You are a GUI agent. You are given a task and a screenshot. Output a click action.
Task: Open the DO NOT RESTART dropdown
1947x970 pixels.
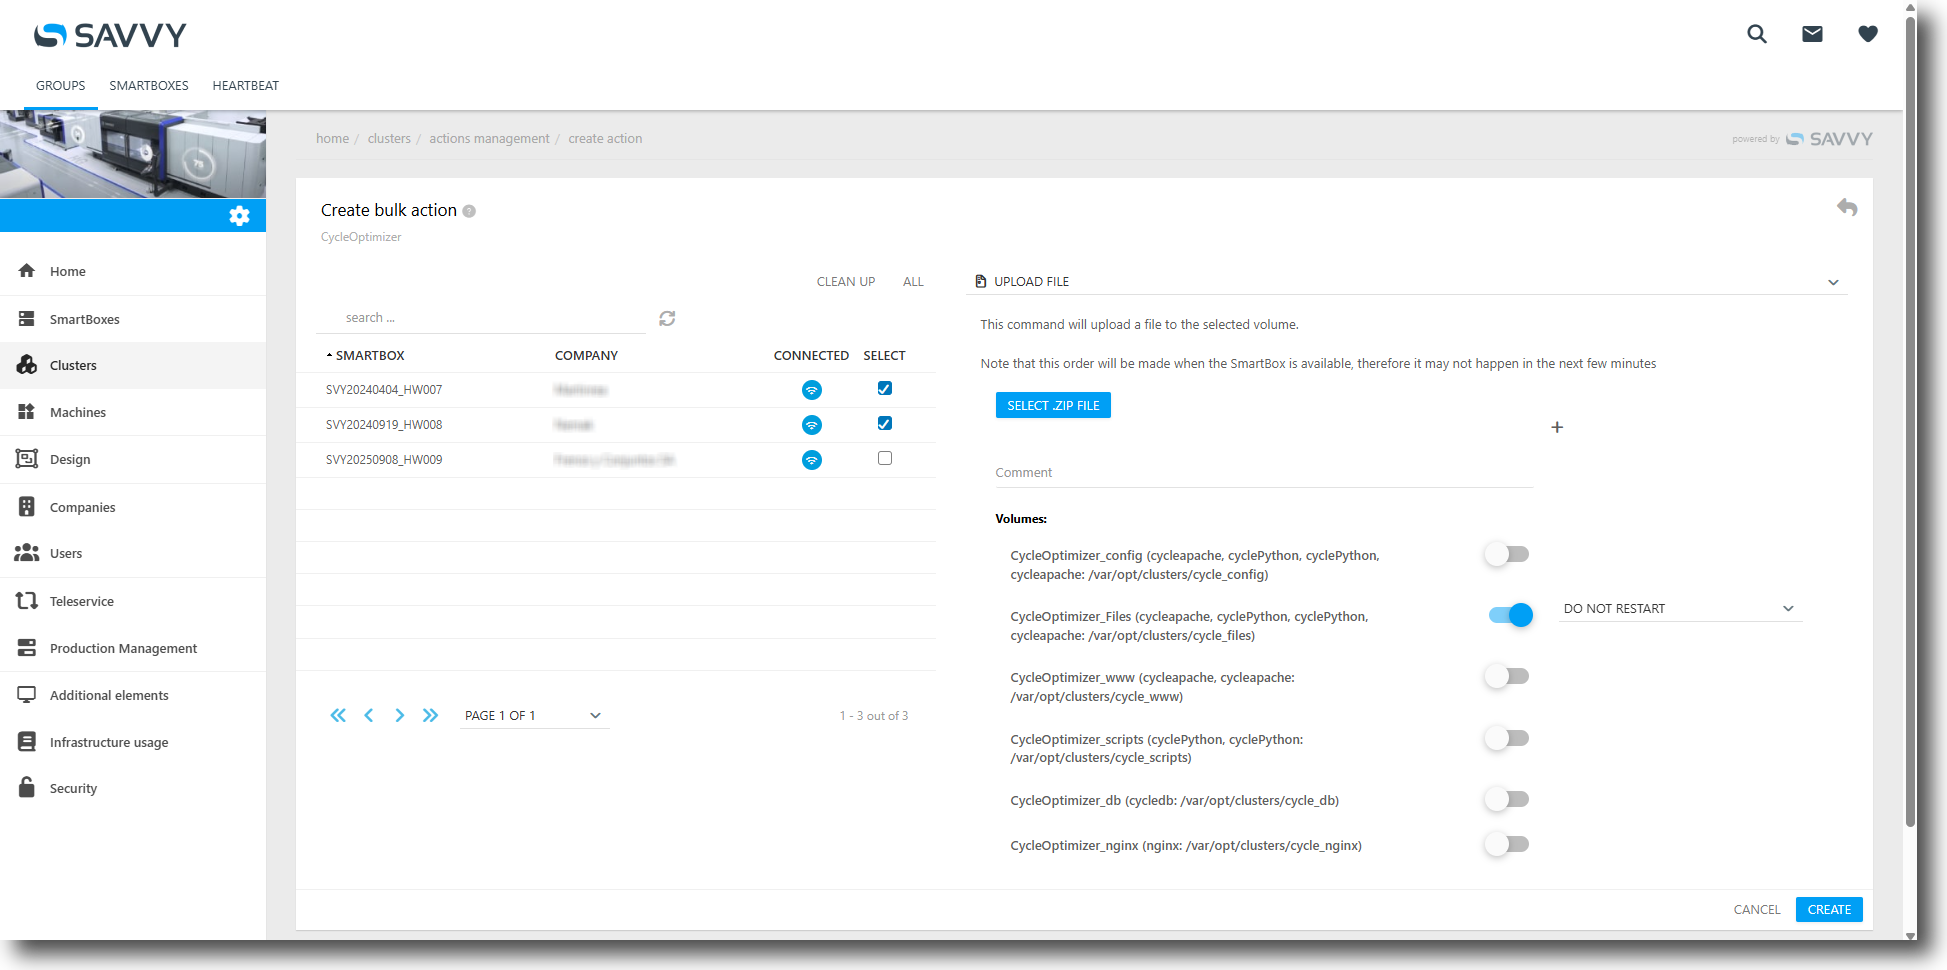1679,608
